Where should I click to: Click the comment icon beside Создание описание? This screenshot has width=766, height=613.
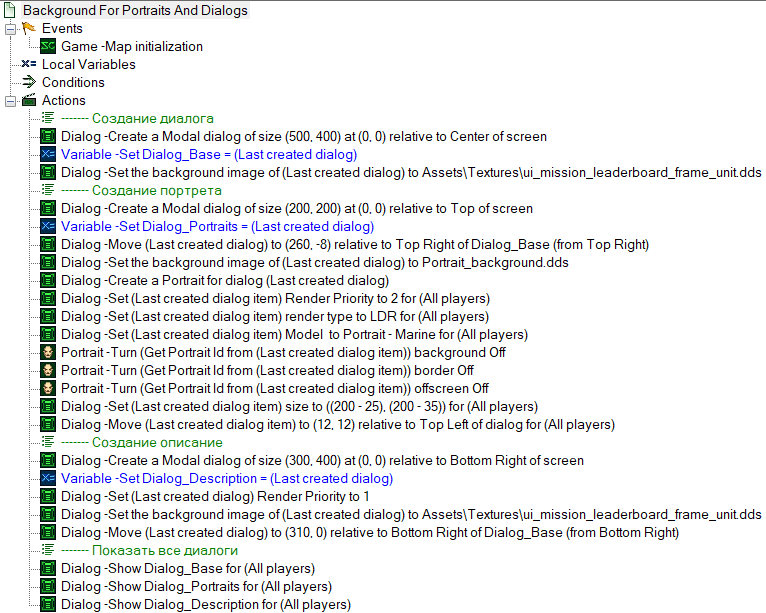click(47, 442)
